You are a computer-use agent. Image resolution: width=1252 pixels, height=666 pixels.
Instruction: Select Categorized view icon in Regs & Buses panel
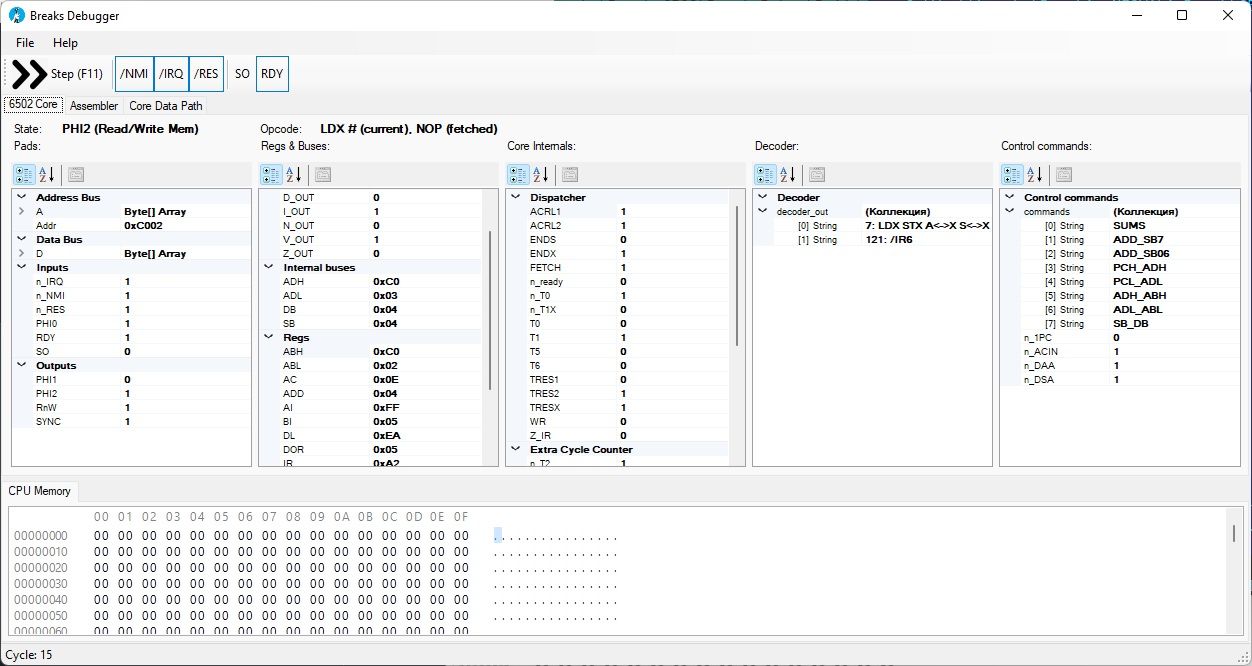click(271, 175)
